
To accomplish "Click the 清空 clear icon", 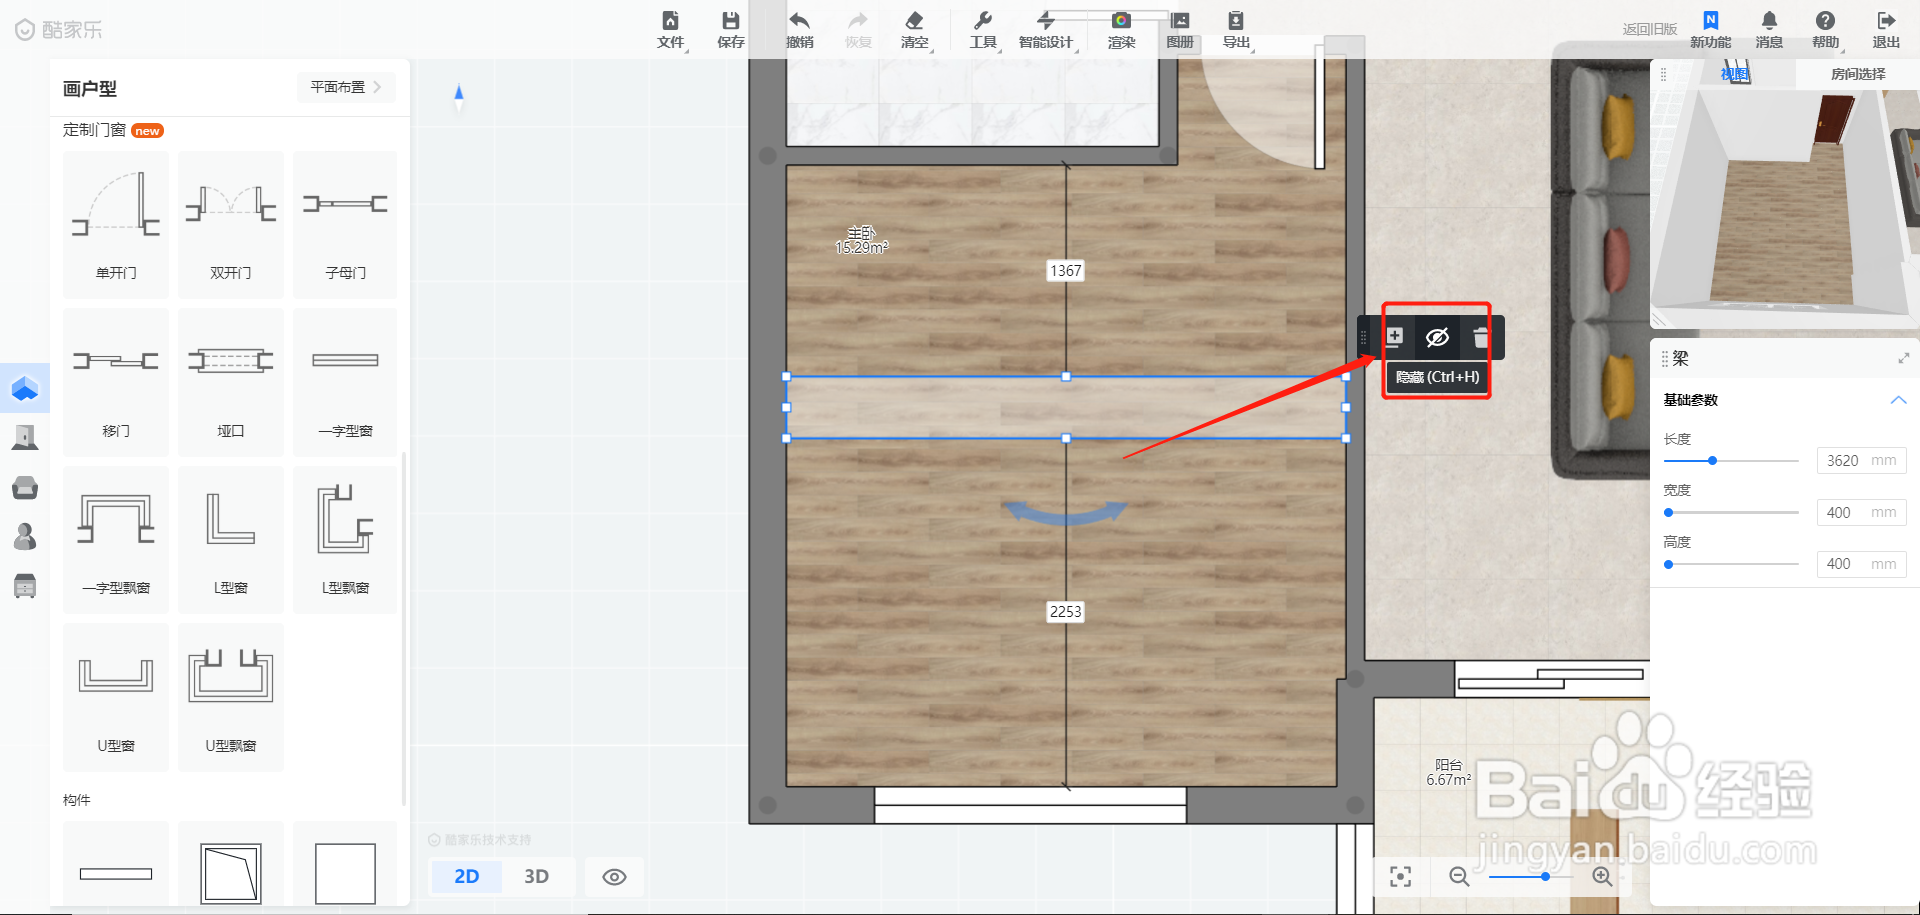I will click(914, 30).
